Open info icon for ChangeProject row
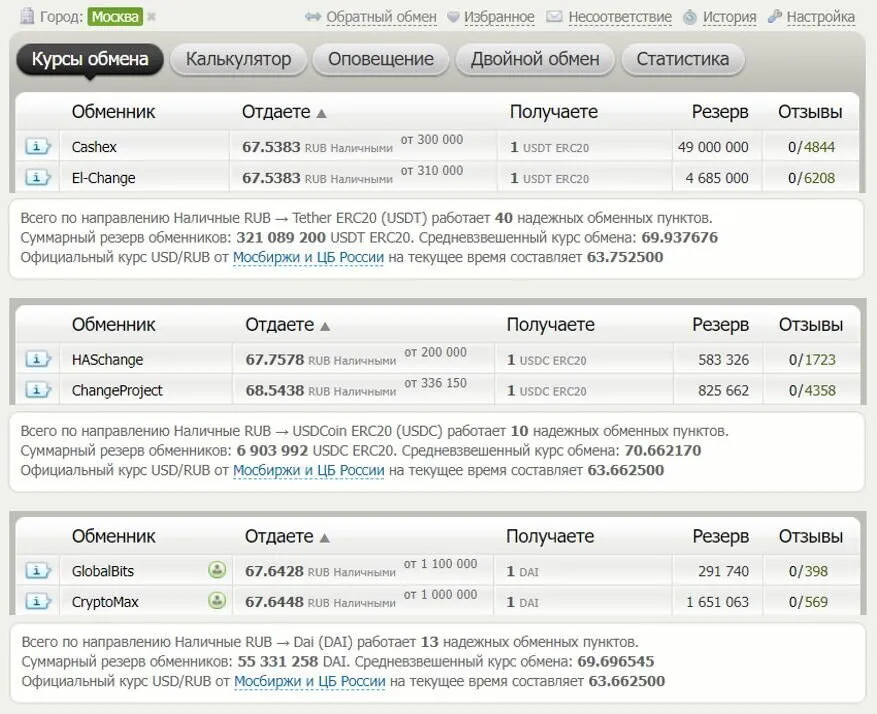The height and width of the screenshot is (714, 877). 37,391
